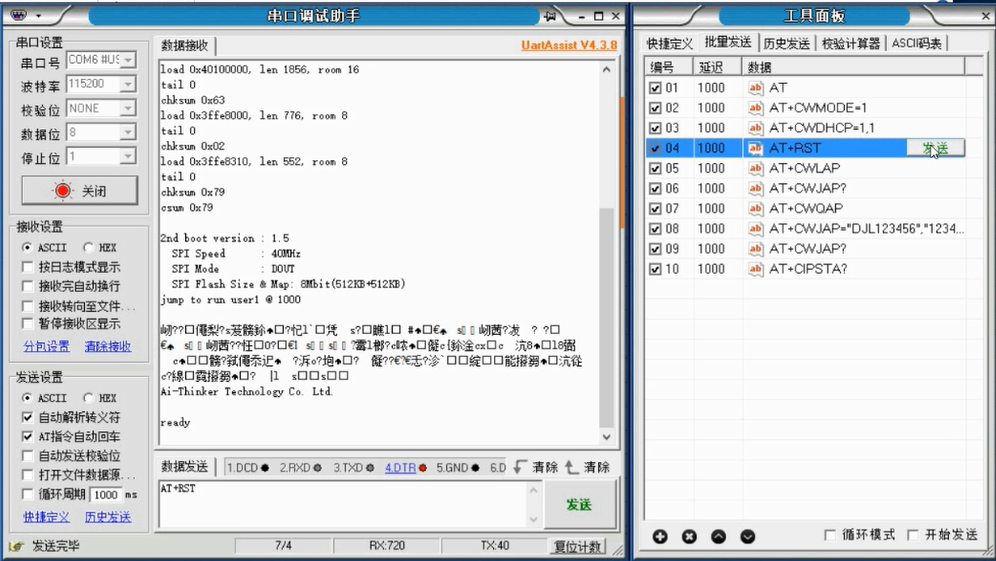Click the 'ab' icon in row 06
This screenshot has height=561, width=996.
tap(755, 188)
